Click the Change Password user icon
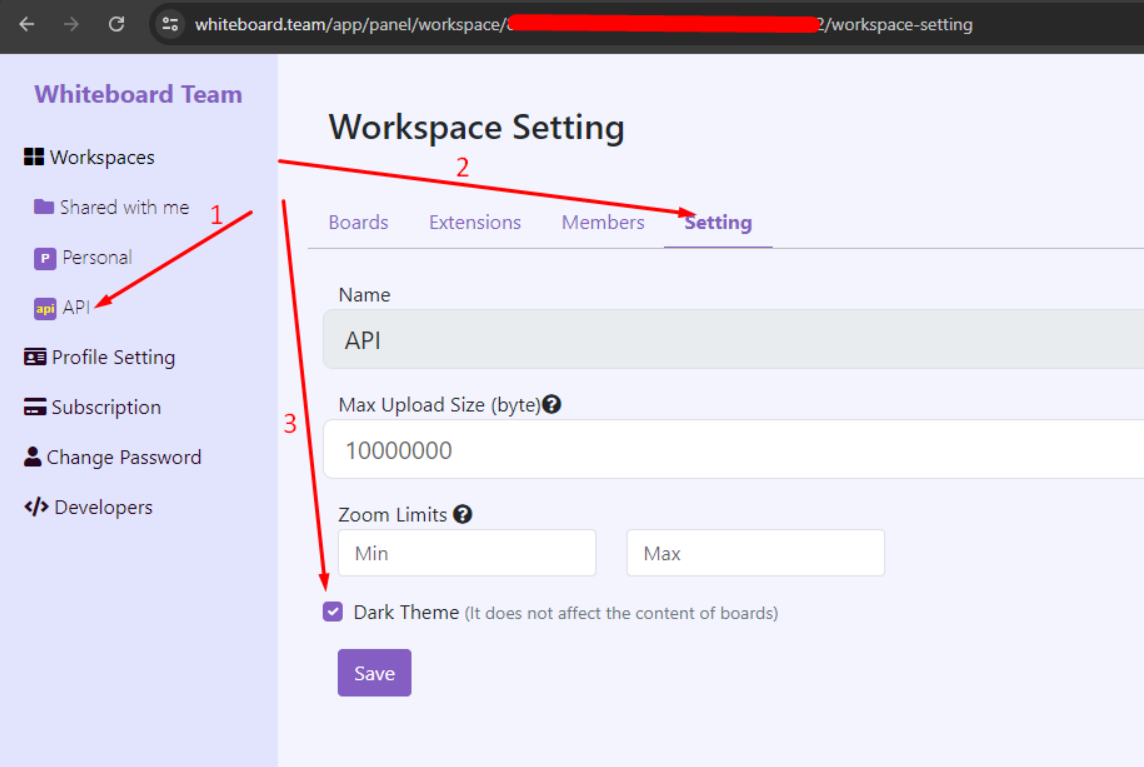 [32, 457]
